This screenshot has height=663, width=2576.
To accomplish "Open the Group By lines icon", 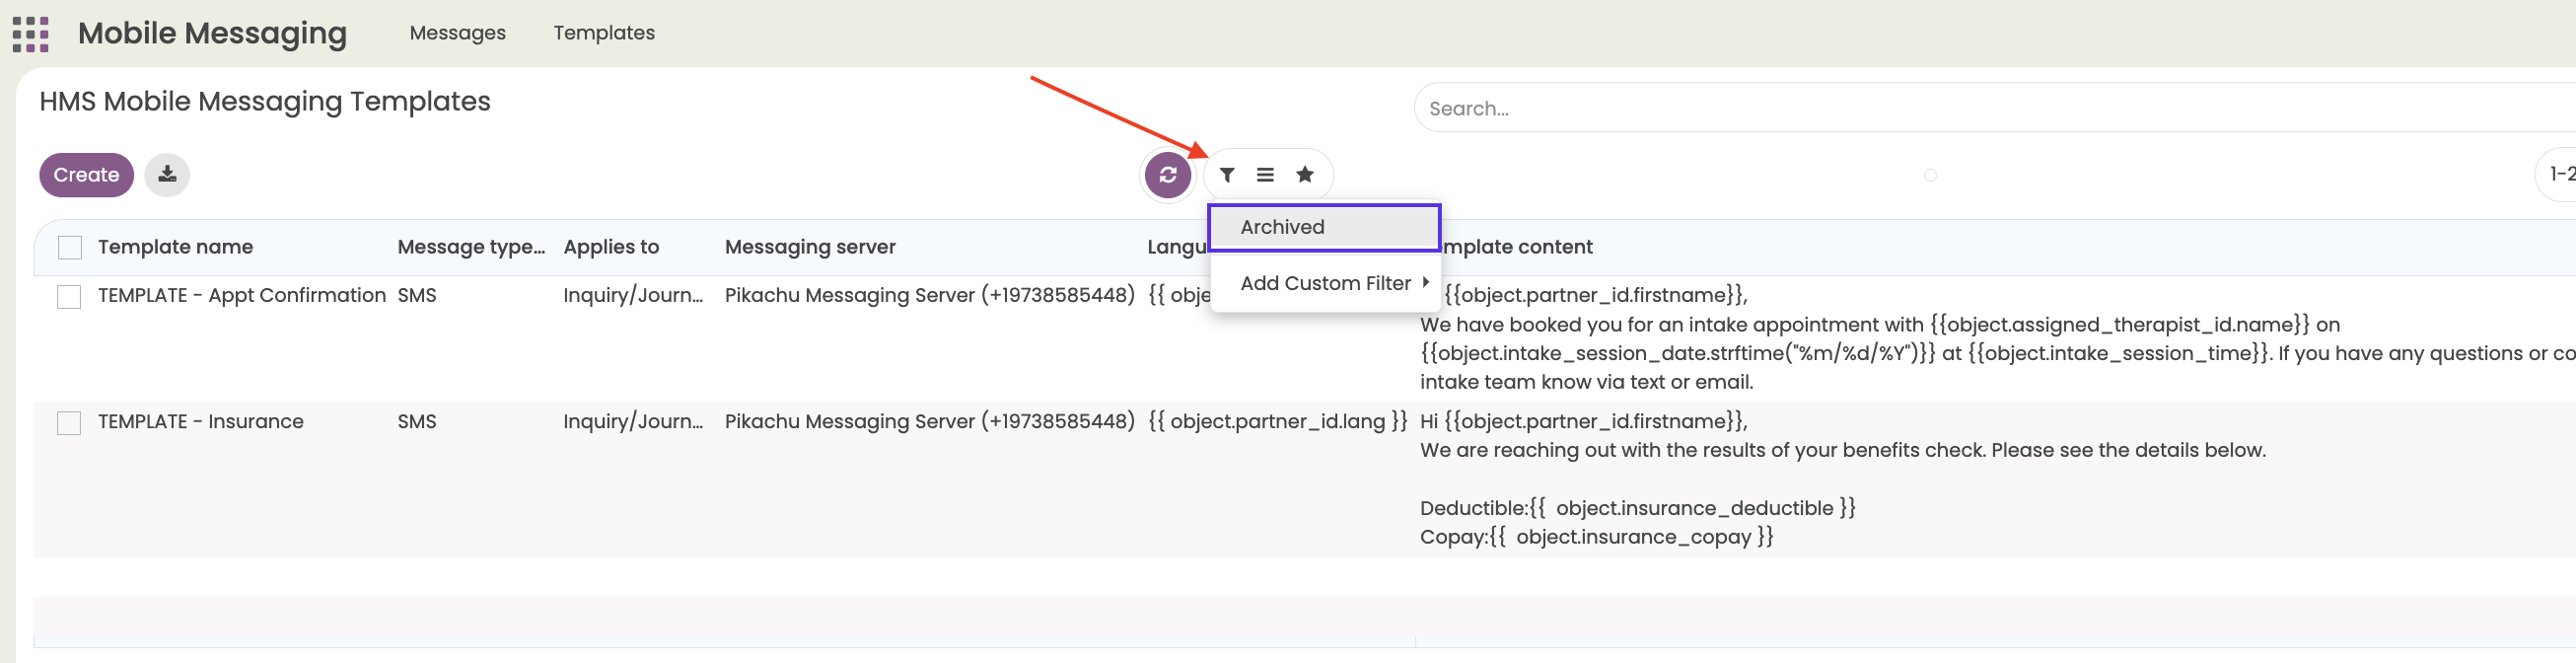I will tap(1265, 175).
